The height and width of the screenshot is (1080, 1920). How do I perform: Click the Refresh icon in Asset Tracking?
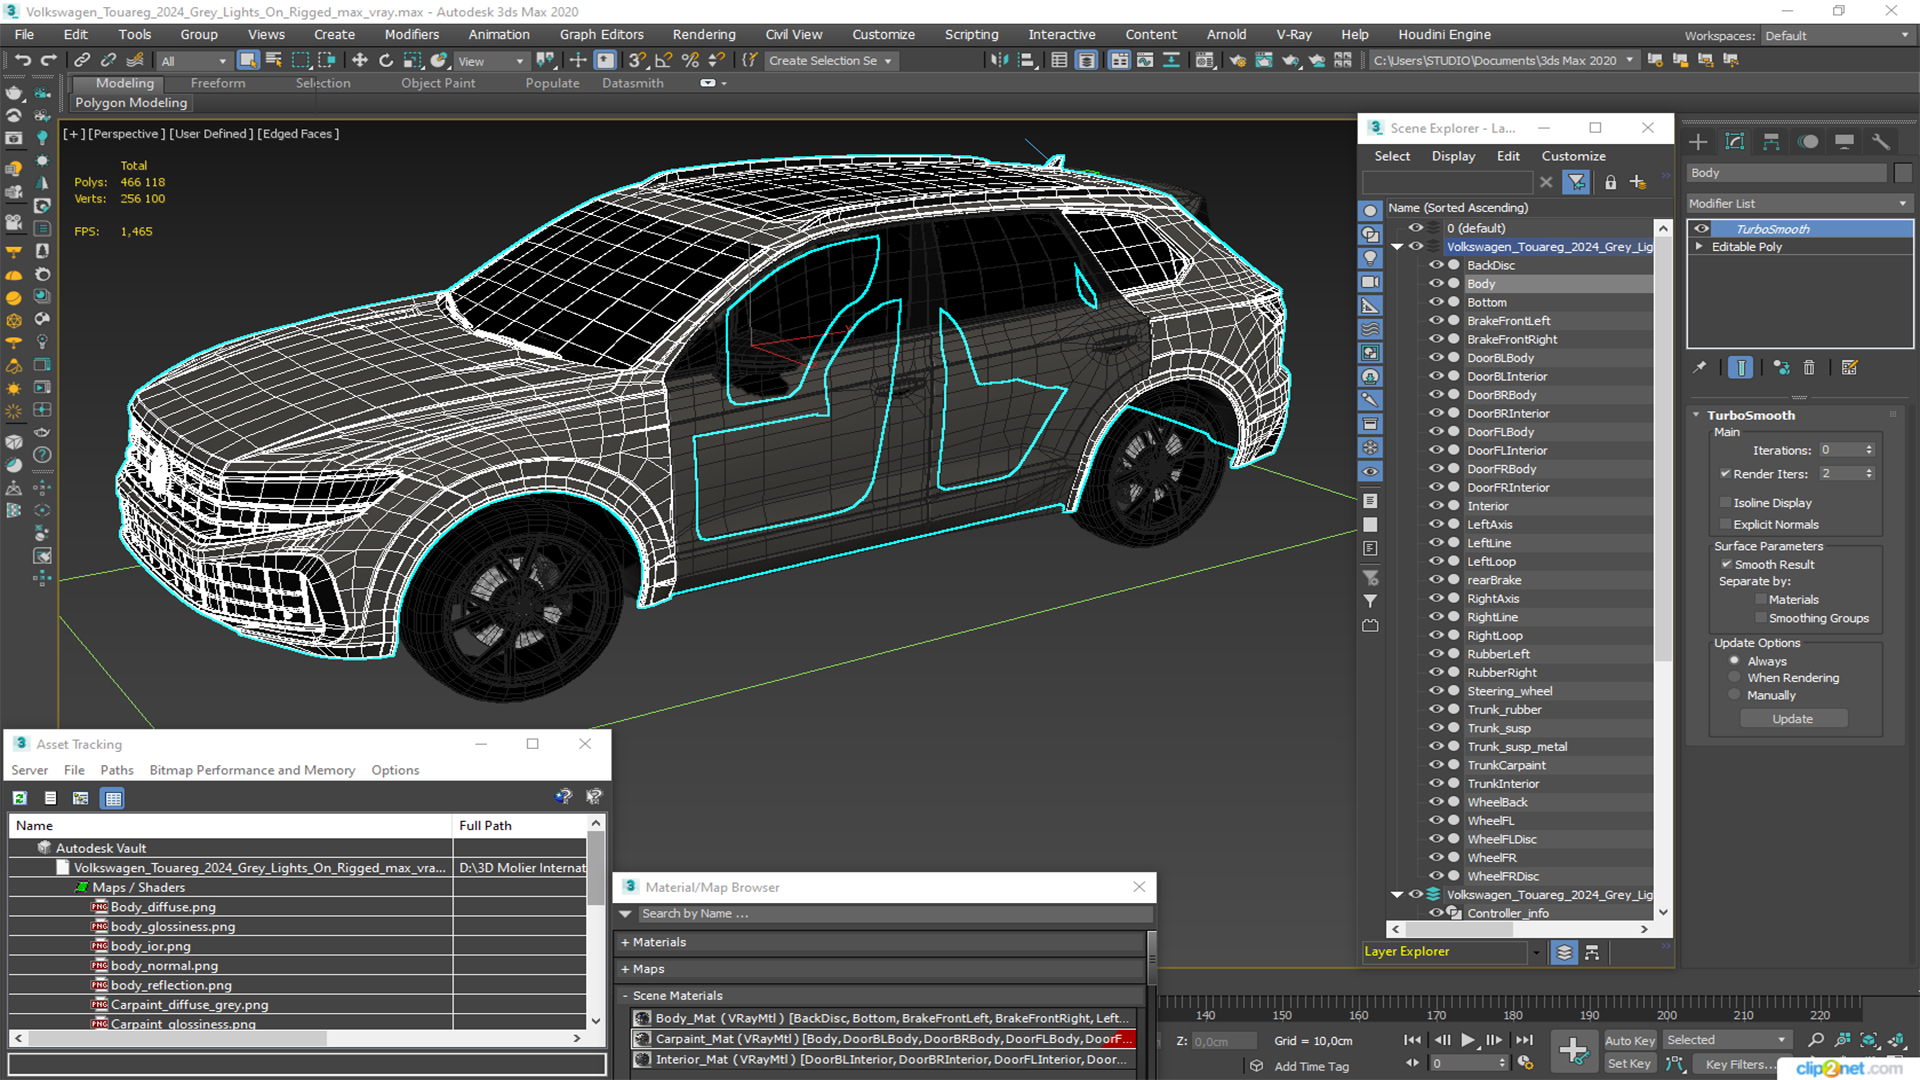tap(20, 798)
